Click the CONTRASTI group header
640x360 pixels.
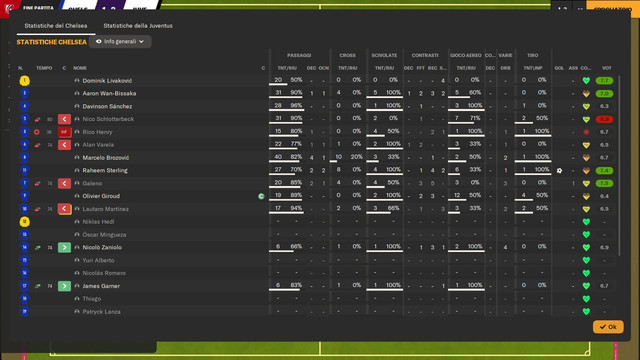(x=425, y=55)
